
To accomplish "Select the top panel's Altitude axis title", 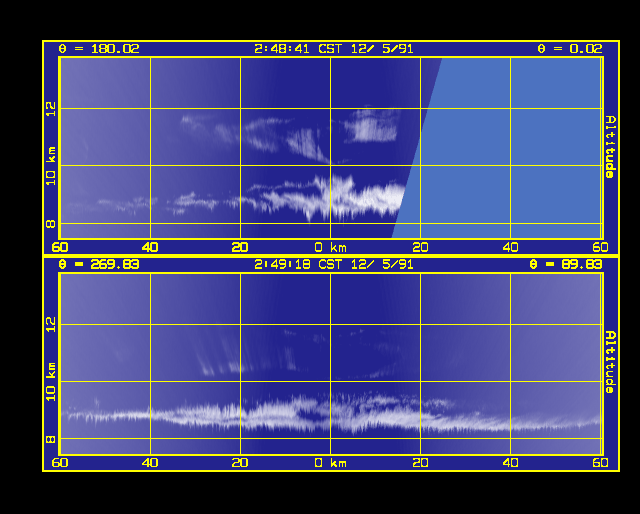I will point(610,147).
